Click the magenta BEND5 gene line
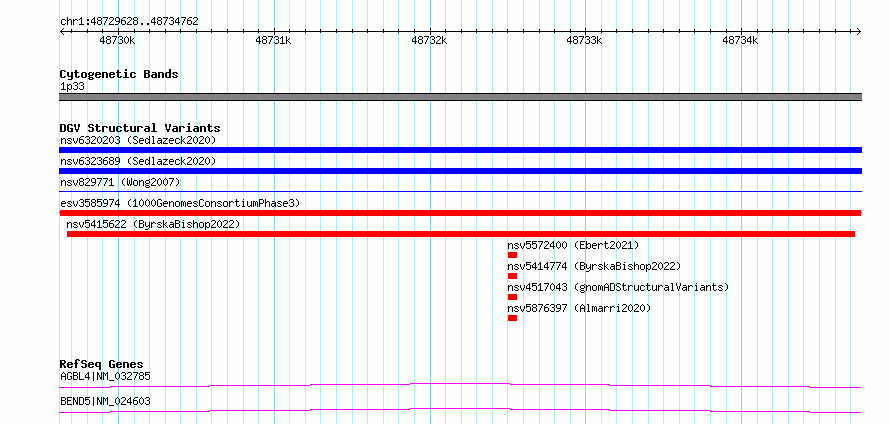 pos(460,410)
